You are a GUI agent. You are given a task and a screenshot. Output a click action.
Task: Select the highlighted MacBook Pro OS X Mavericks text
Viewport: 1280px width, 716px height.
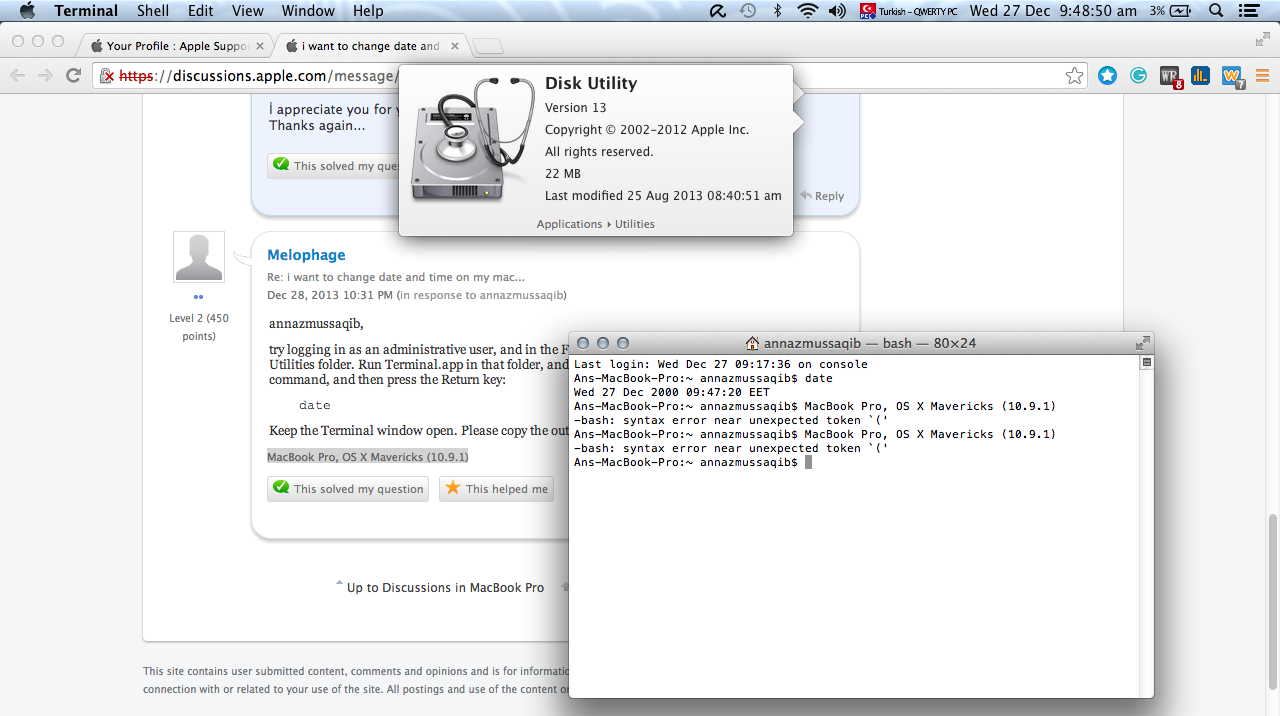click(367, 456)
